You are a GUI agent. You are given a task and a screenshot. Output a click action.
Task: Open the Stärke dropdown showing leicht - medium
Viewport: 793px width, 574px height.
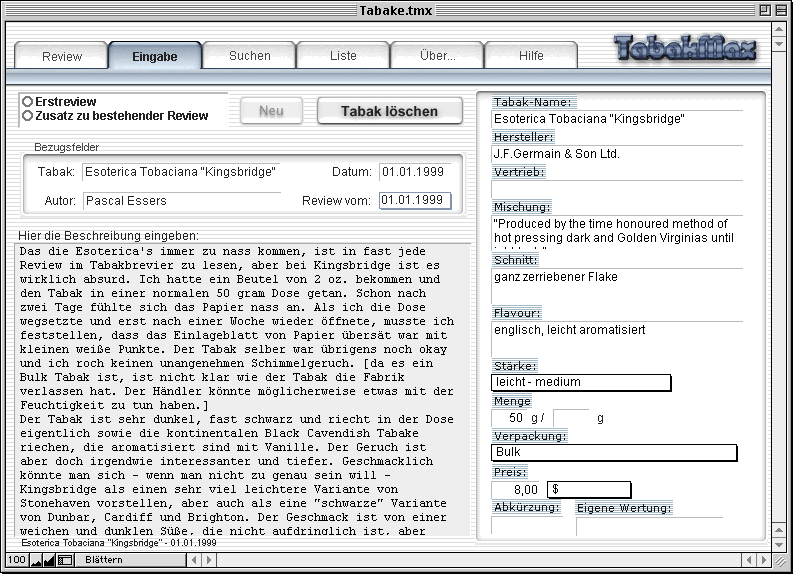click(x=581, y=382)
